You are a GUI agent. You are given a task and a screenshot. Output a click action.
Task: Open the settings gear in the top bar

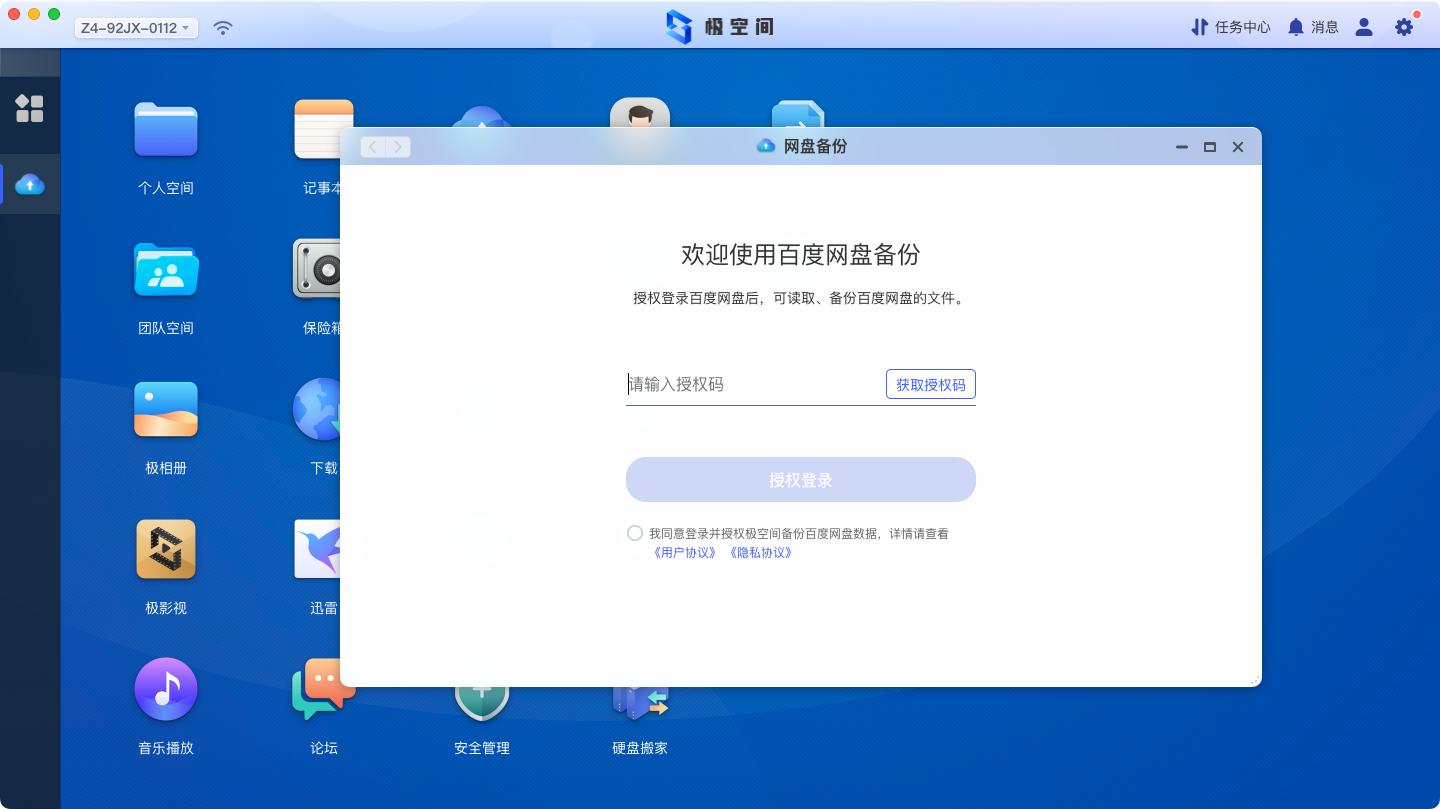point(1404,27)
